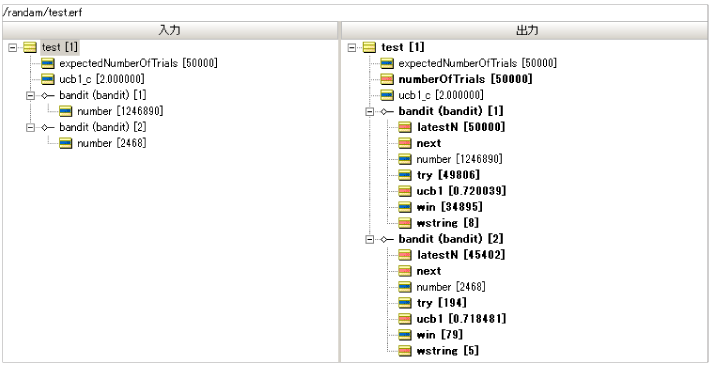Collapse bandit [2] node in output panel
The height and width of the screenshot is (369, 710).
[369, 239]
